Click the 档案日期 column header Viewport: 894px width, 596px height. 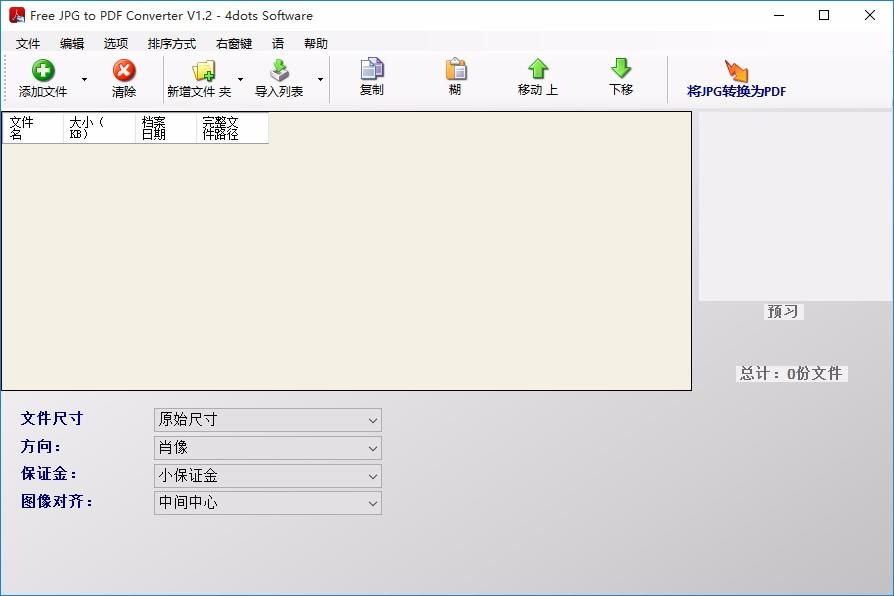point(166,128)
